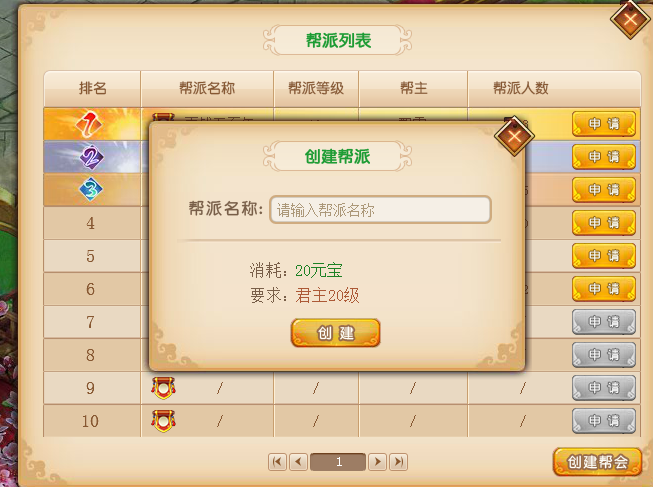
Task: Jump to last page of guild list
Action: (399, 462)
